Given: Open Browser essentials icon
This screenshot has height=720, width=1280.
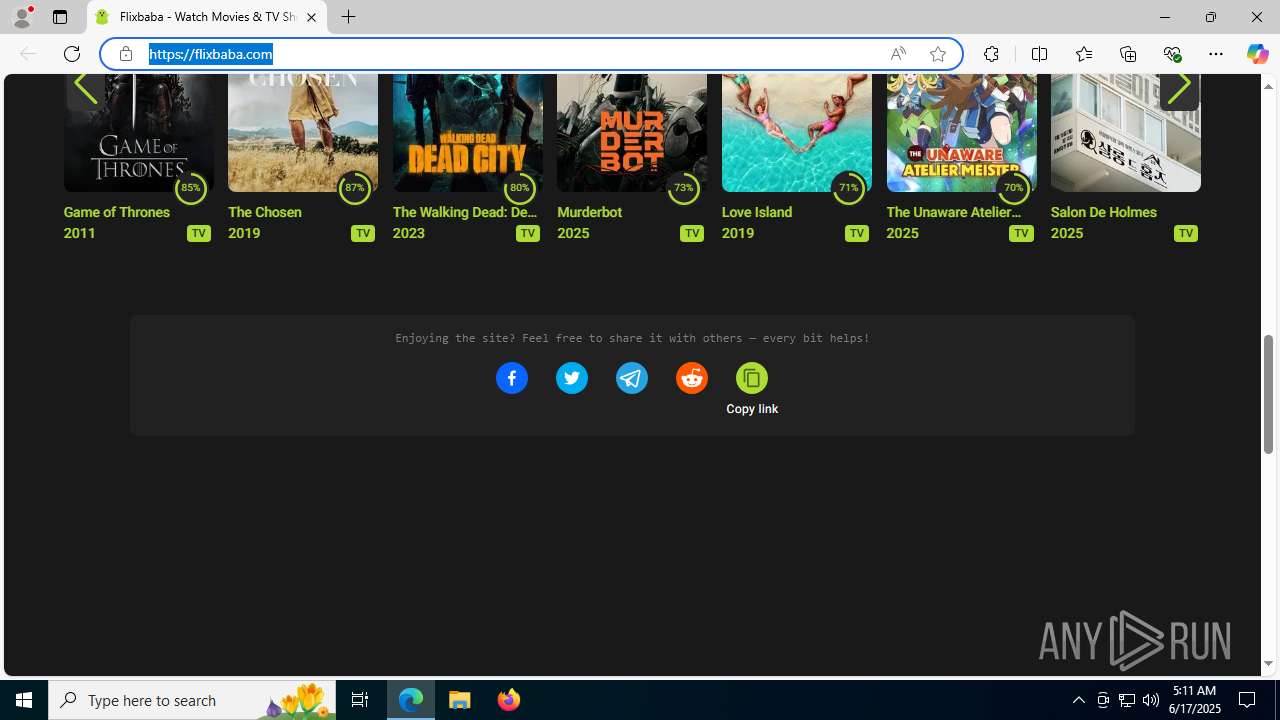Looking at the screenshot, I should [1172, 54].
